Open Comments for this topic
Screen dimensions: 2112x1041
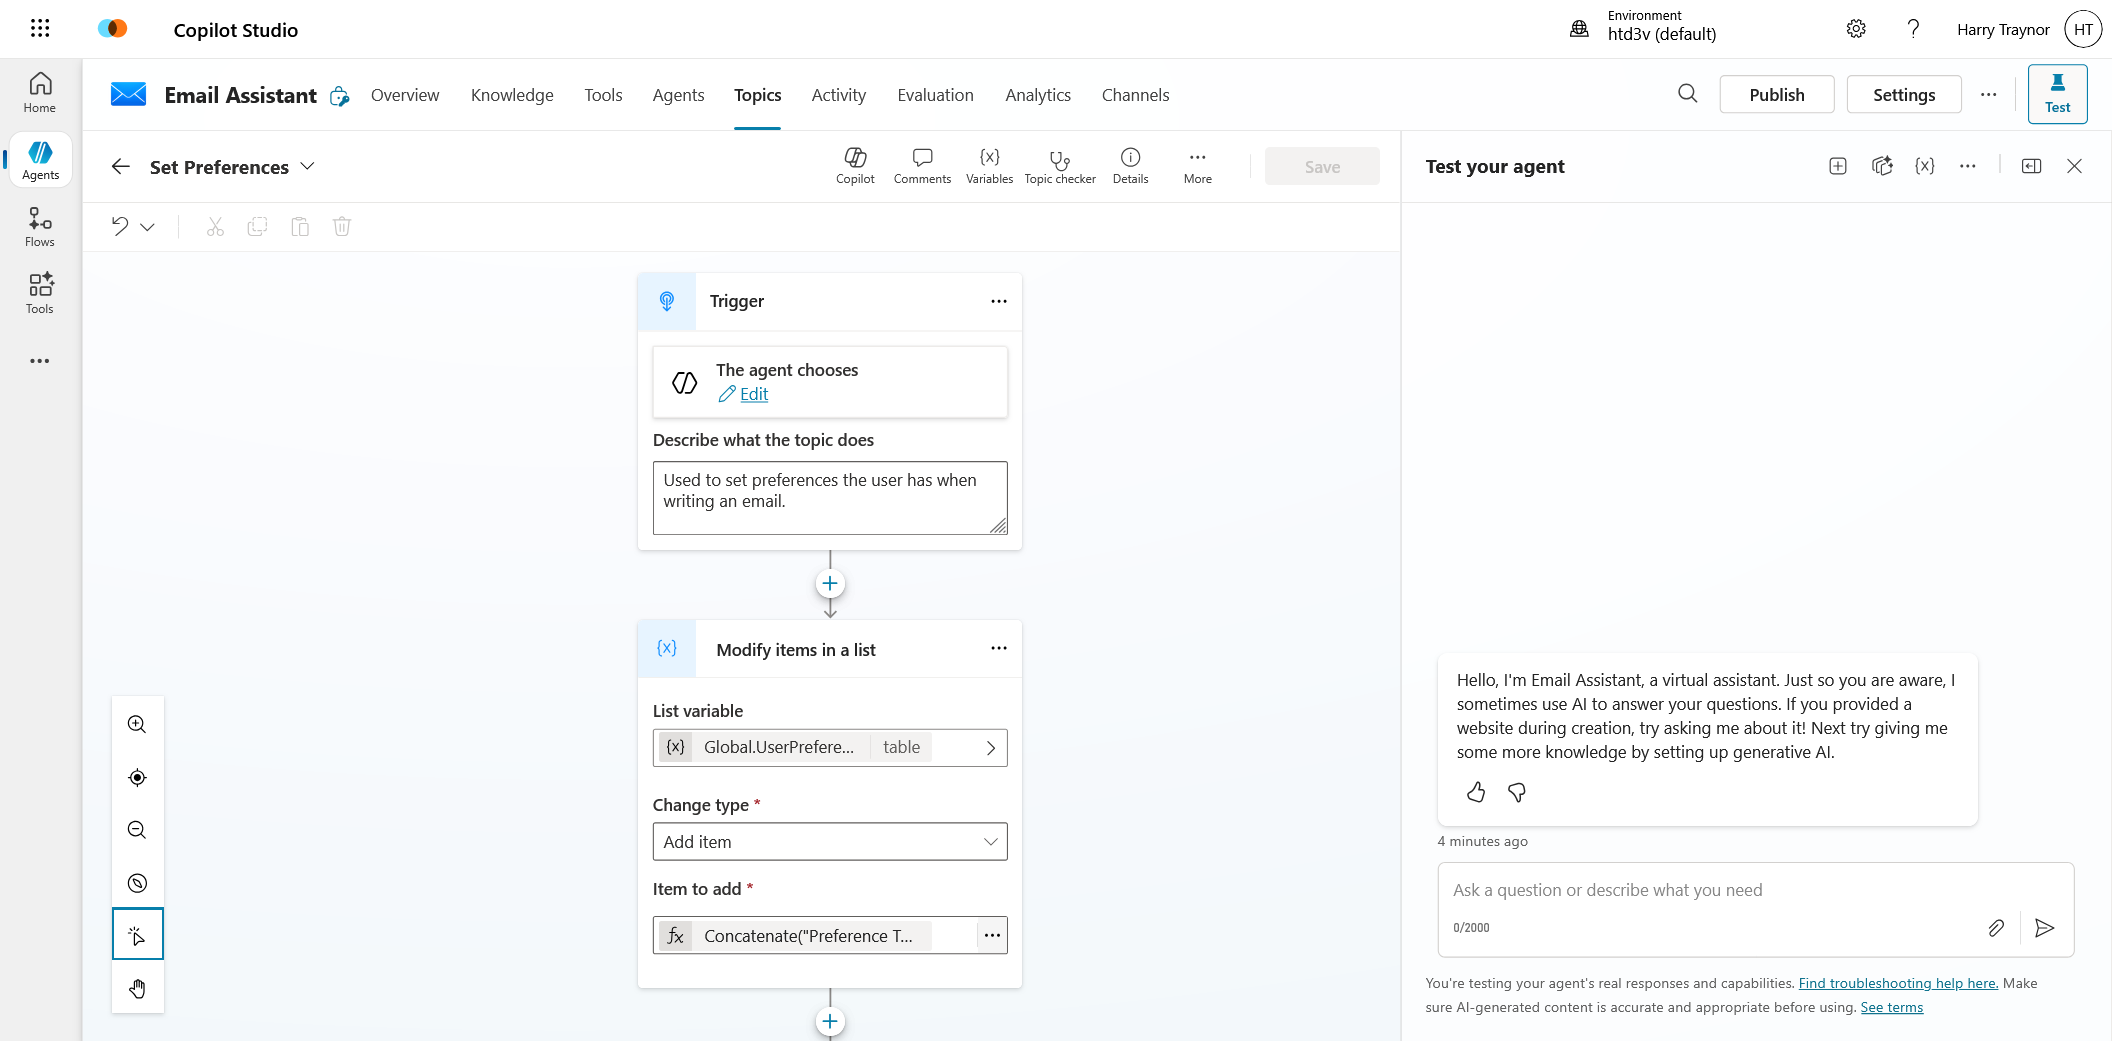pos(922,166)
